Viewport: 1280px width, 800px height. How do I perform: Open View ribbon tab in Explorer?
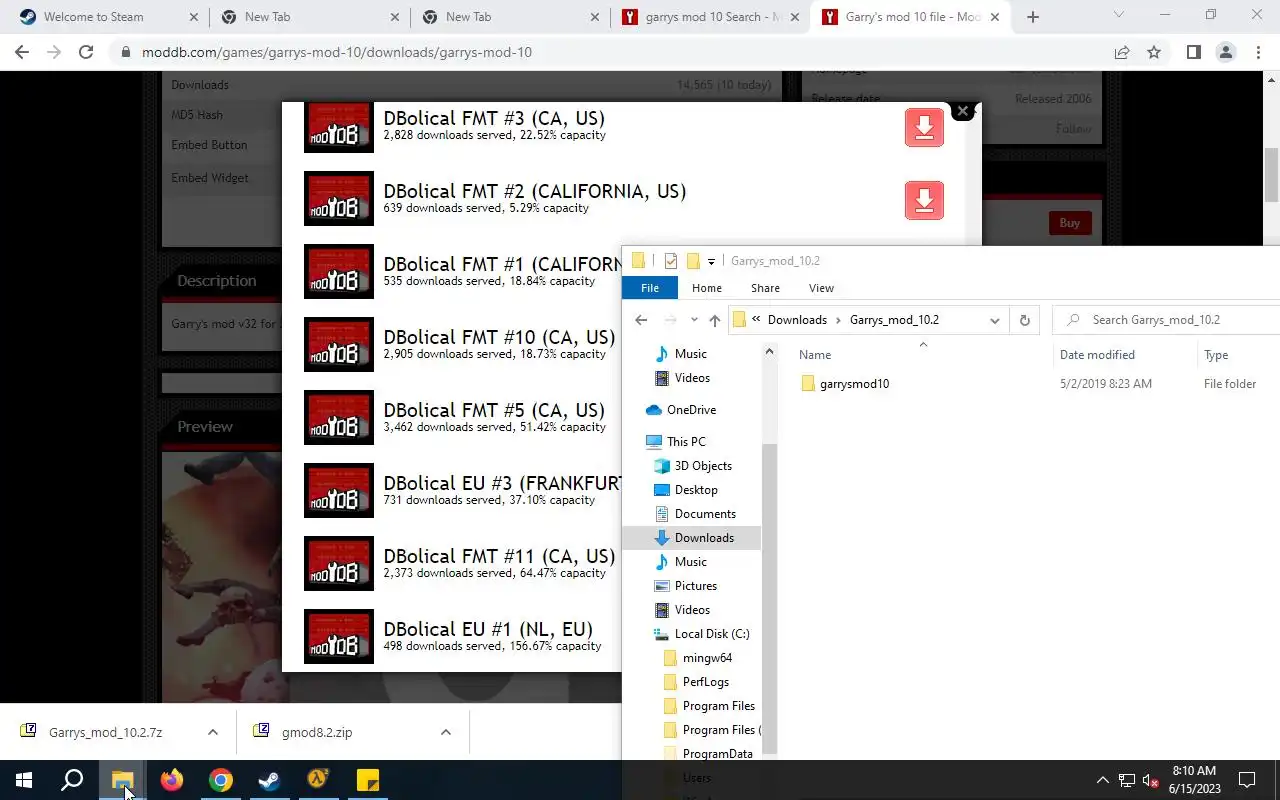[821, 288]
